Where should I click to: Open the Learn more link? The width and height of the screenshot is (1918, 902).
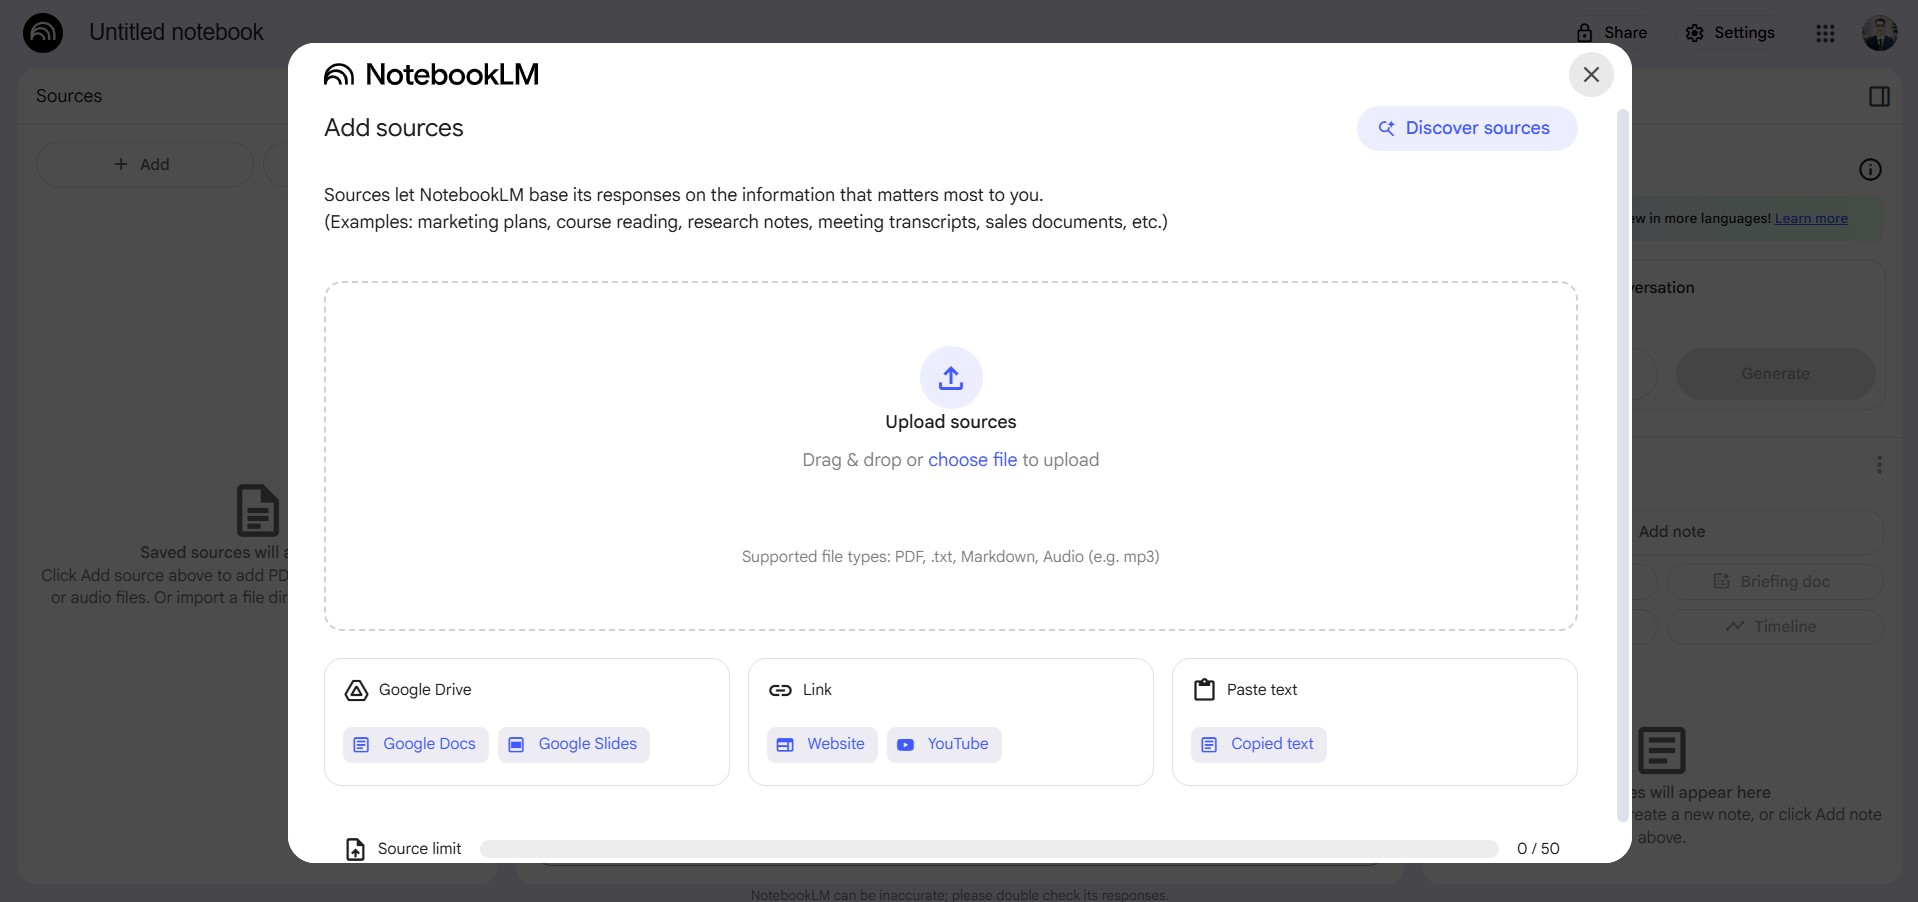click(x=1811, y=219)
